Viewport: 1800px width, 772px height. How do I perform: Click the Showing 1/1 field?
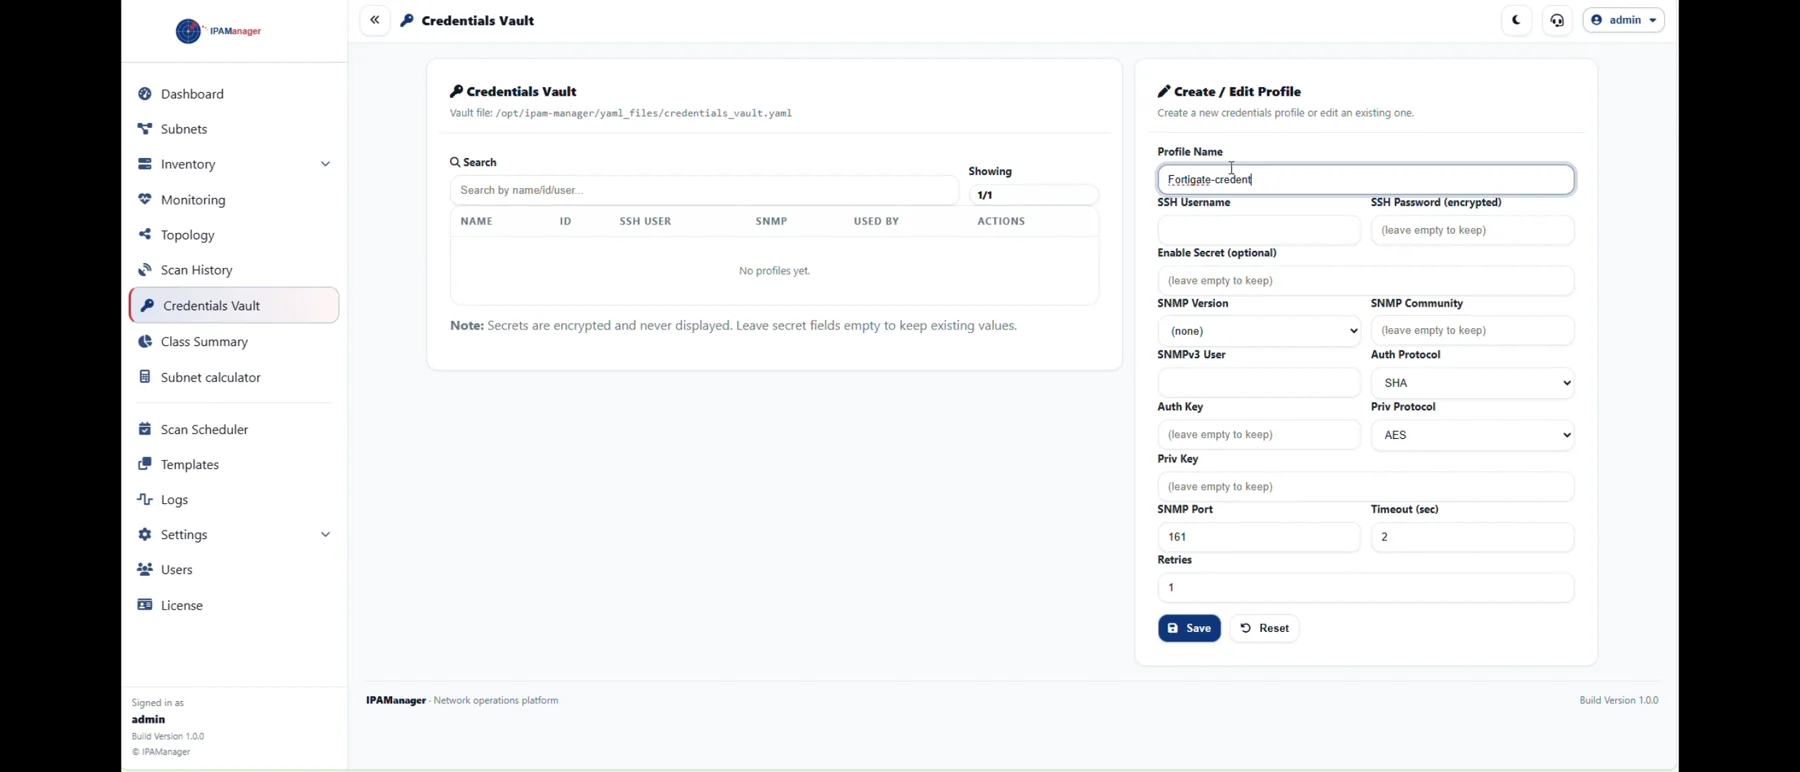point(1033,195)
